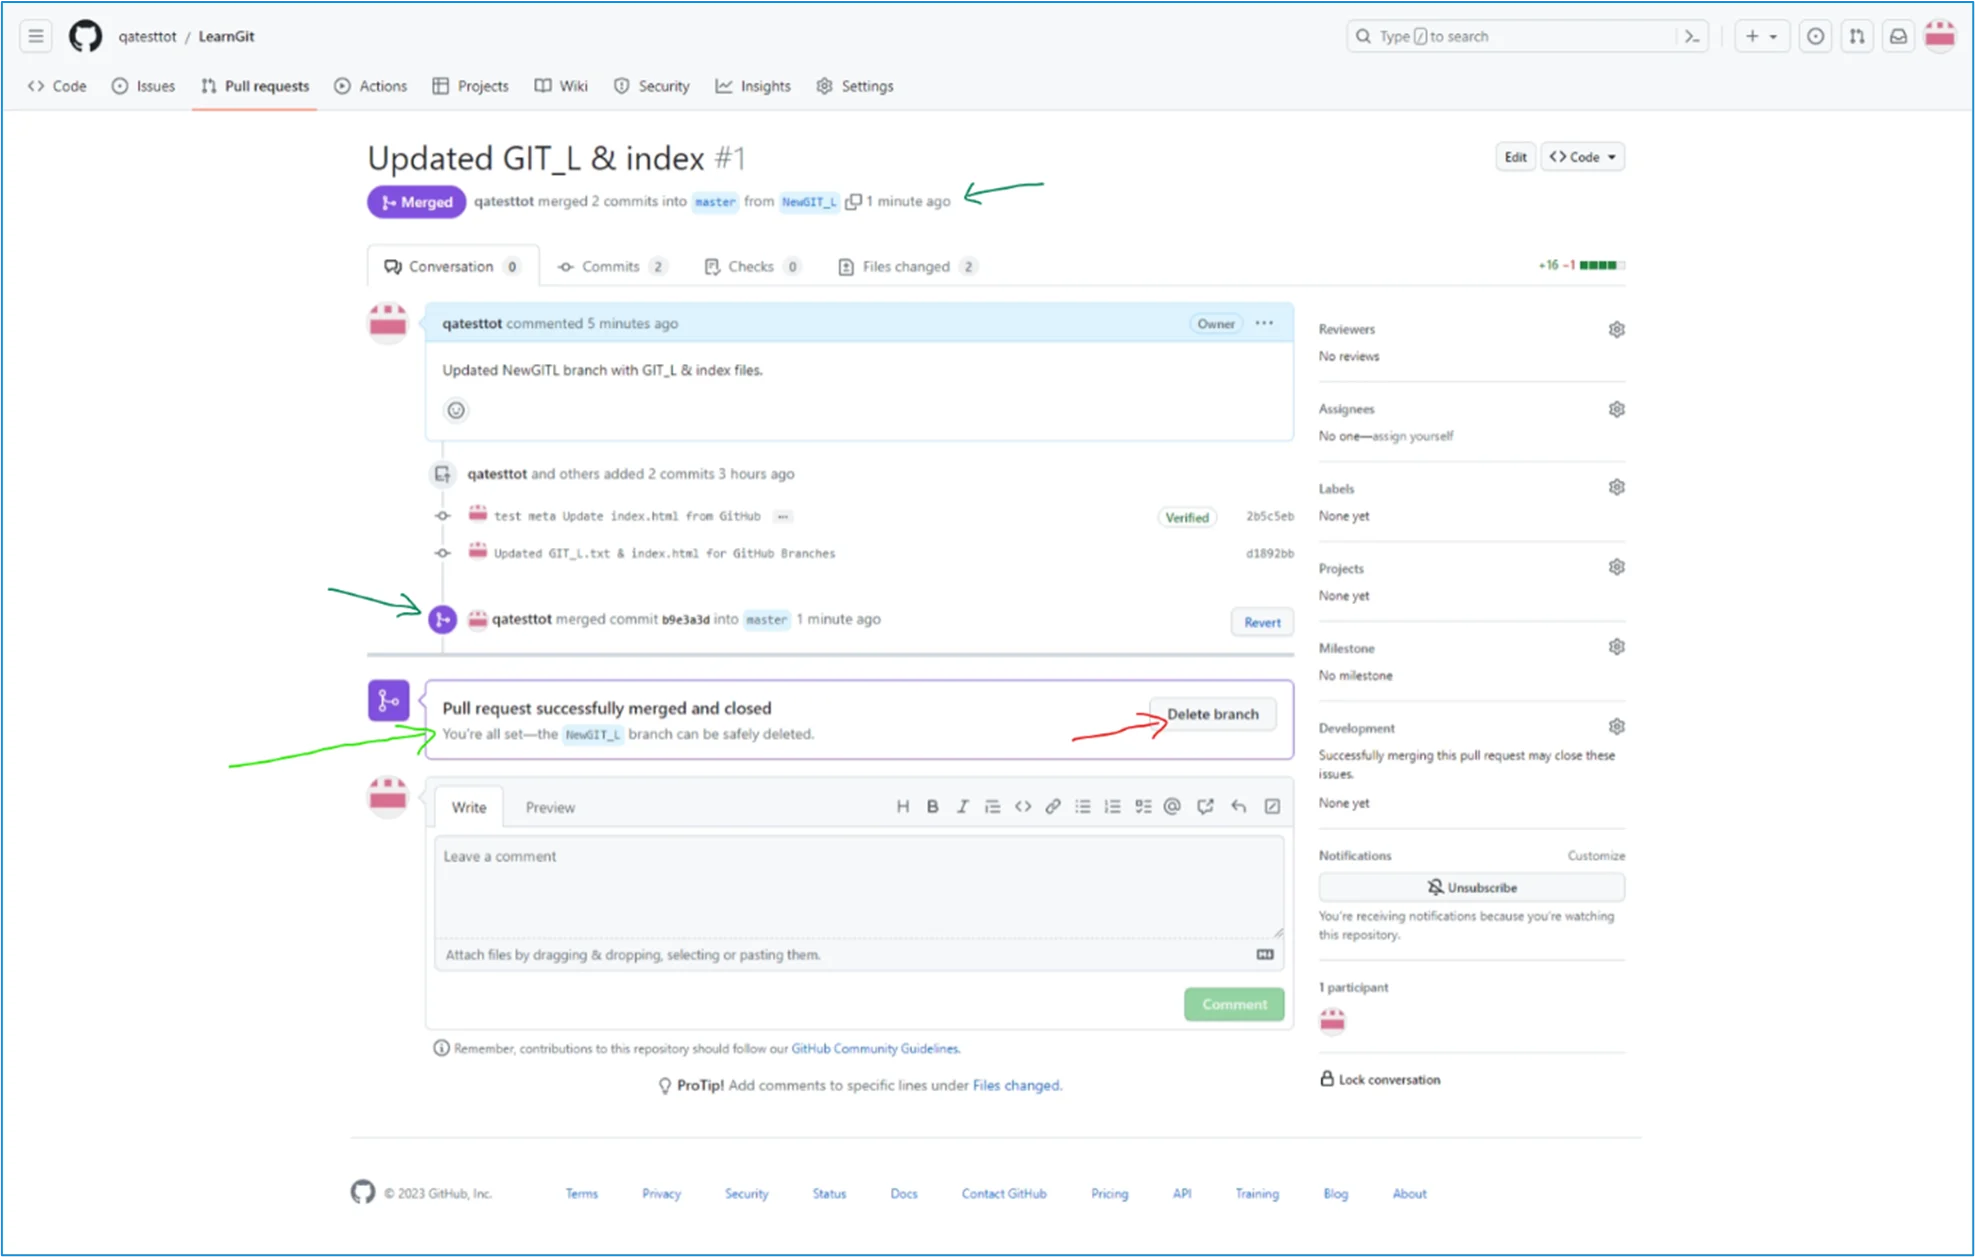Open the Labels settings gear
Image resolution: width=1975 pixels, height=1257 pixels.
(x=1616, y=487)
